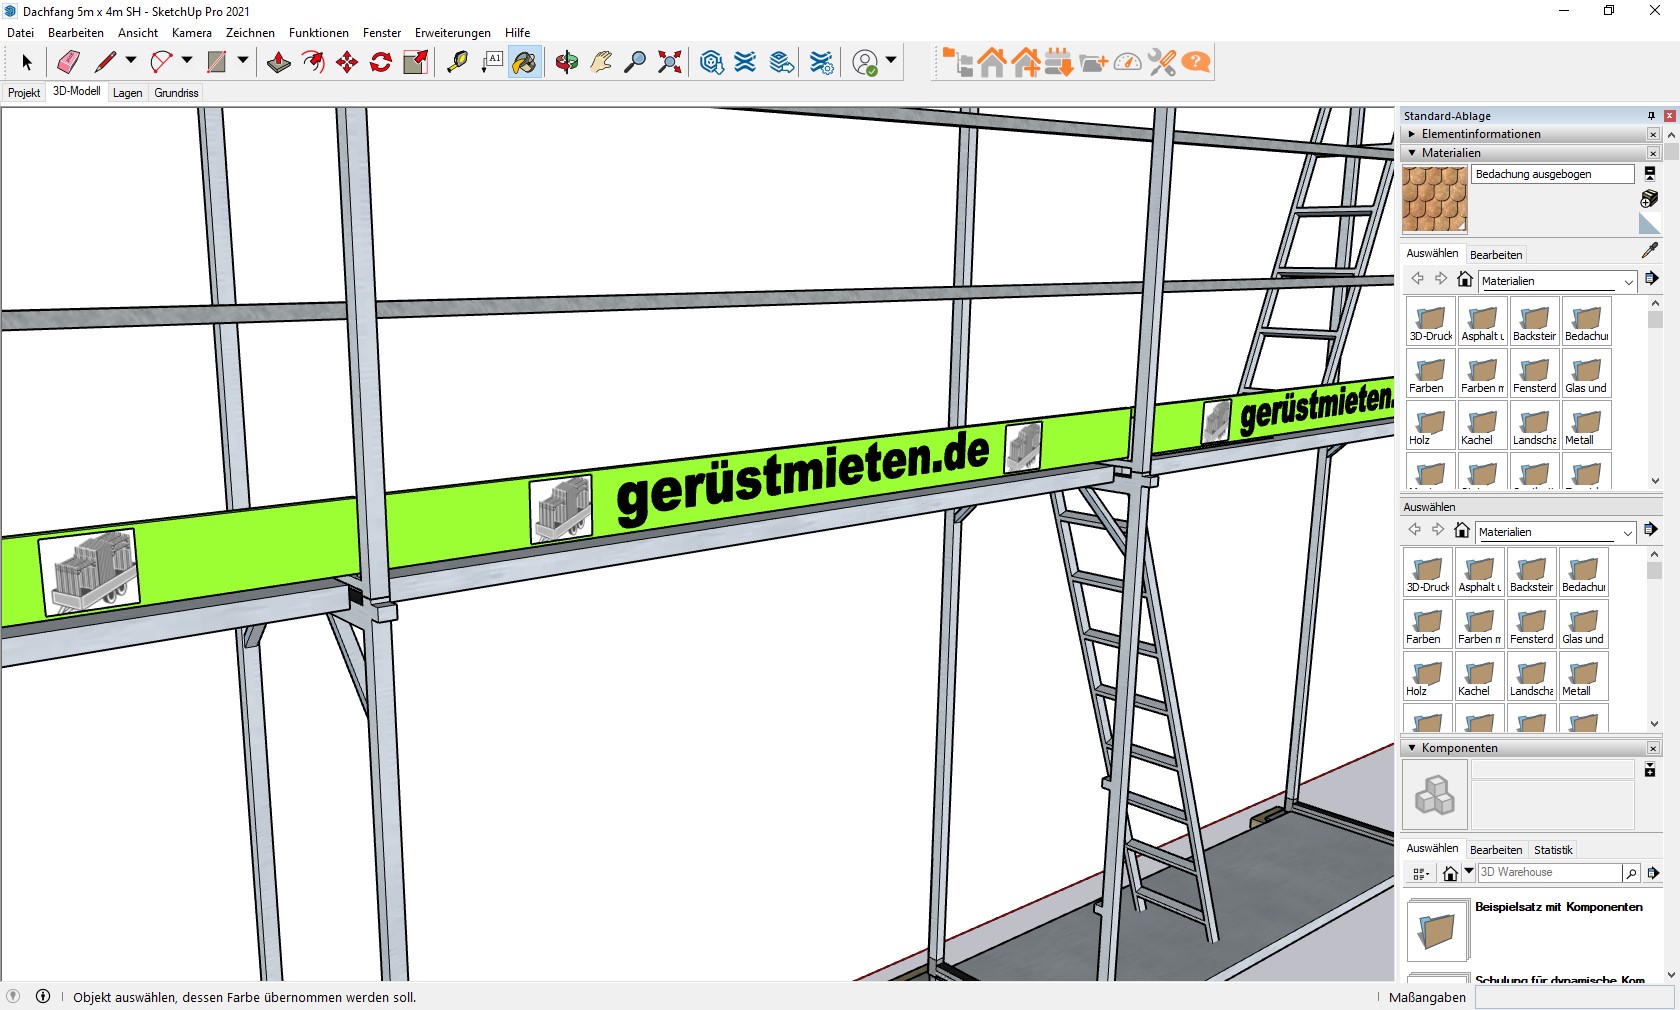Toggle the secondary selection pane button
This screenshot has height=1010, width=1680.
[1650, 173]
